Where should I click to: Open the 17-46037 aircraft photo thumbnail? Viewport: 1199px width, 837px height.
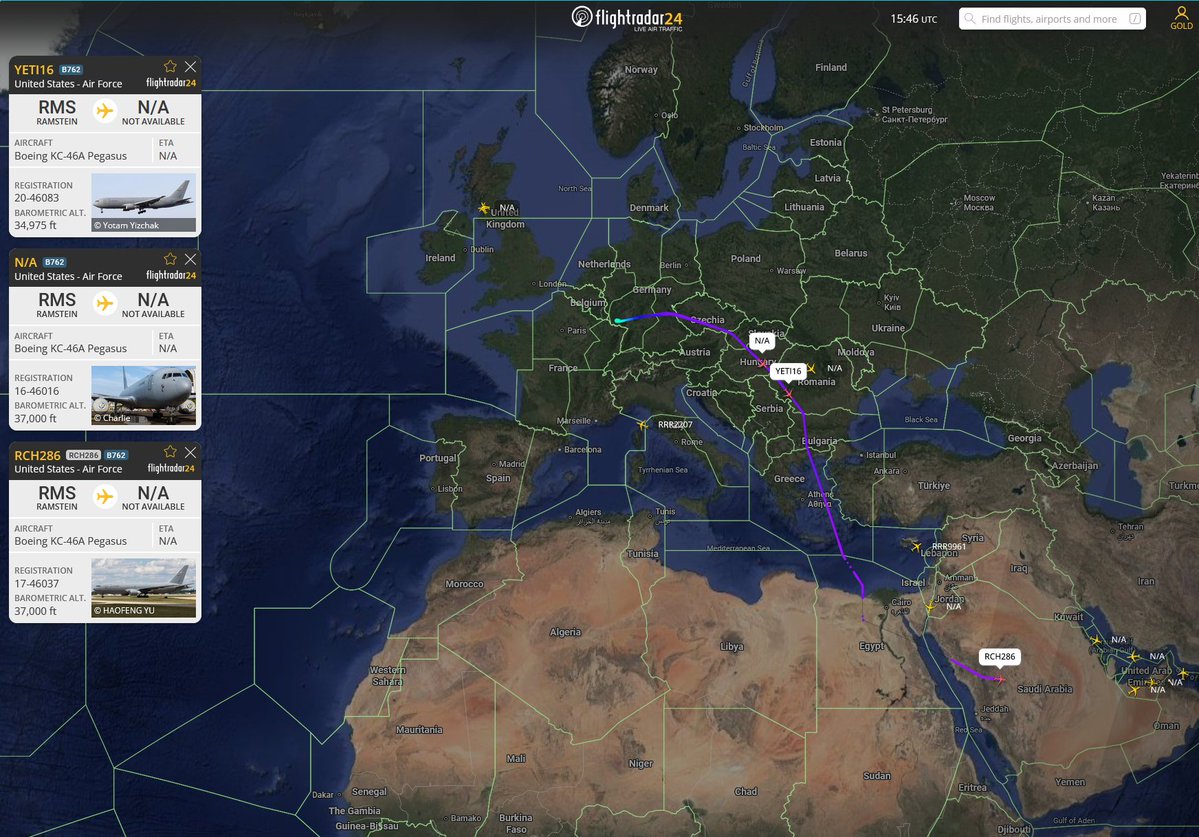click(144, 588)
